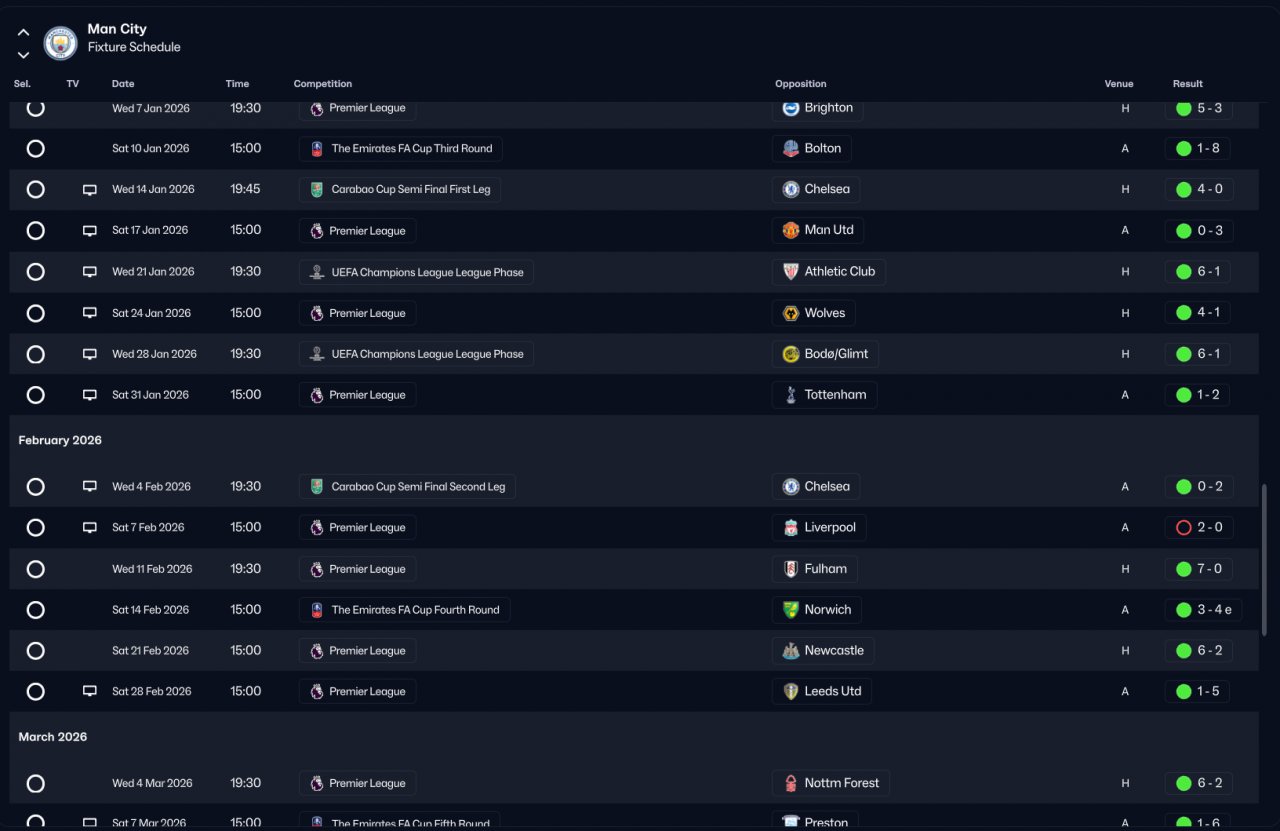Open Carabao Cup Semi Final Second Leg

407,487
